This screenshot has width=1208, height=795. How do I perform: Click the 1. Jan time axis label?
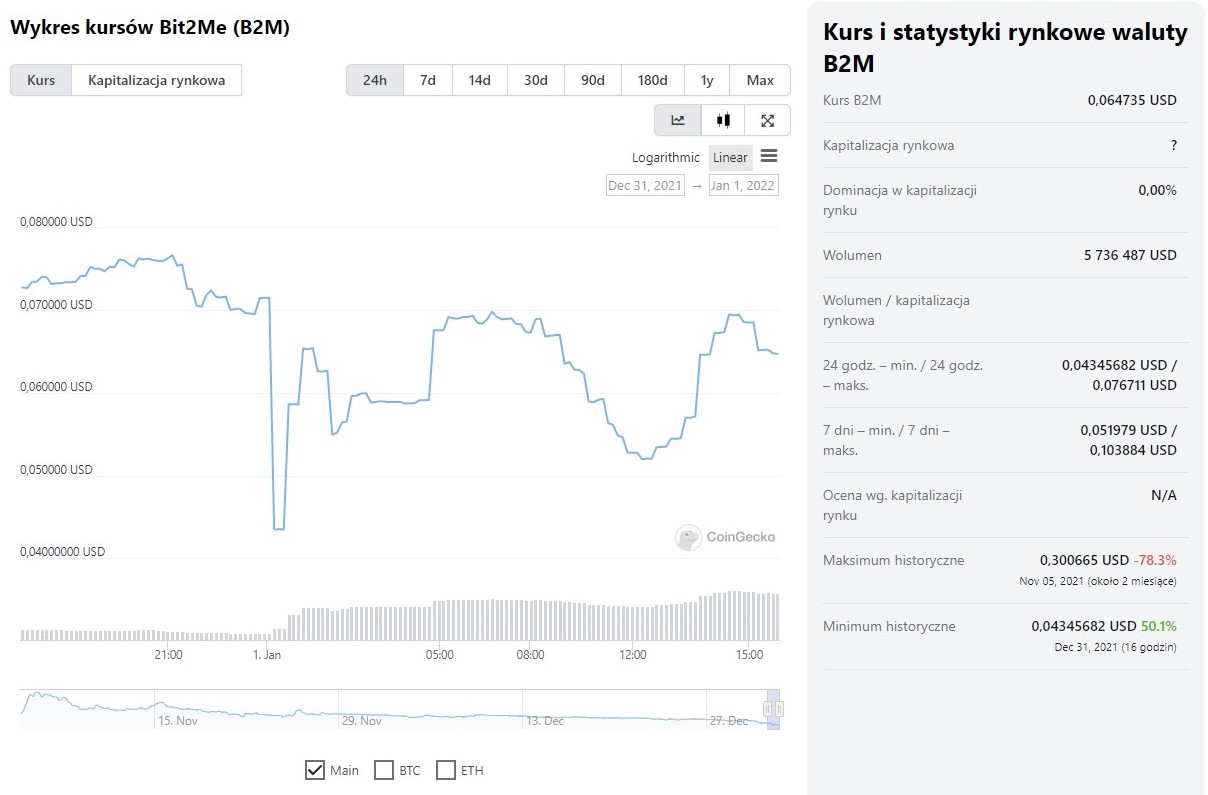(x=267, y=655)
